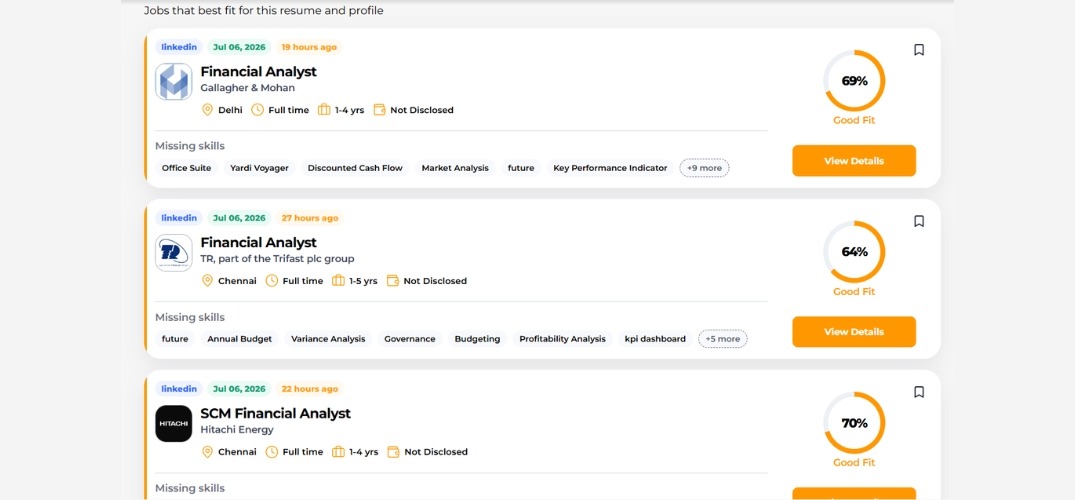The height and width of the screenshot is (500, 1075).
Task: Expand the +5 more missing skills
Action: [x=723, y=339]
